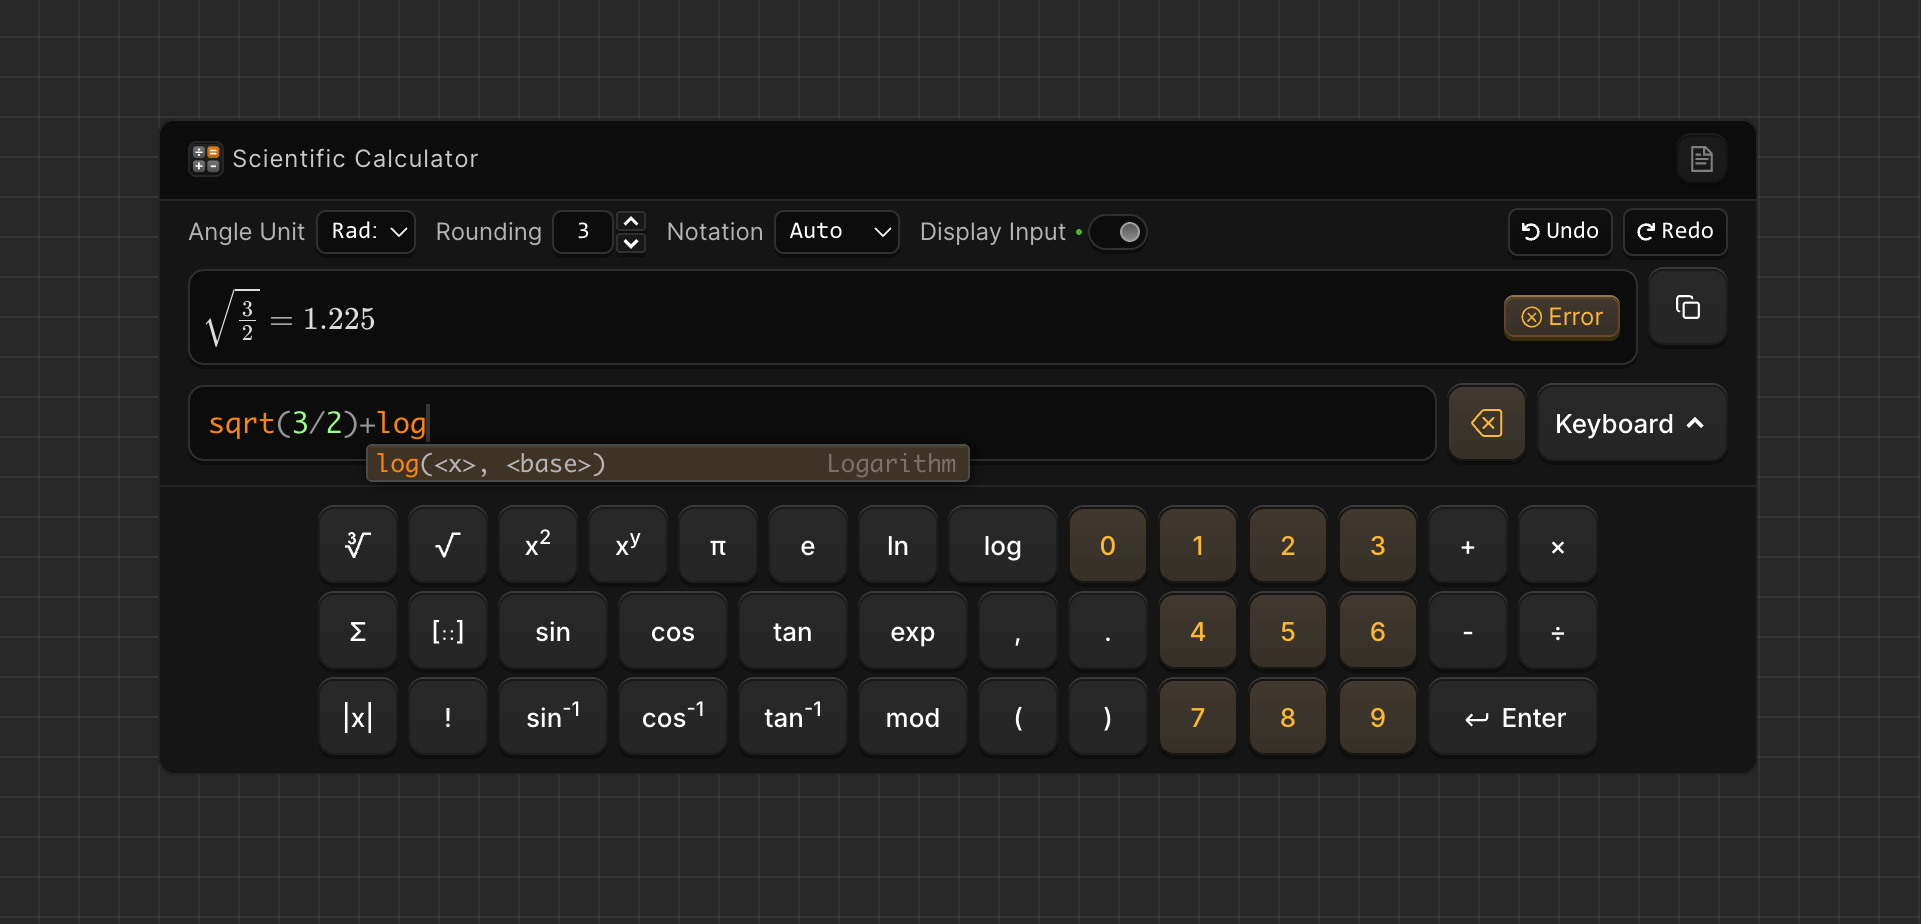Screen dimensions: 1921x924
Task: Click the Error indicator badge
Action: point(1561,317)
